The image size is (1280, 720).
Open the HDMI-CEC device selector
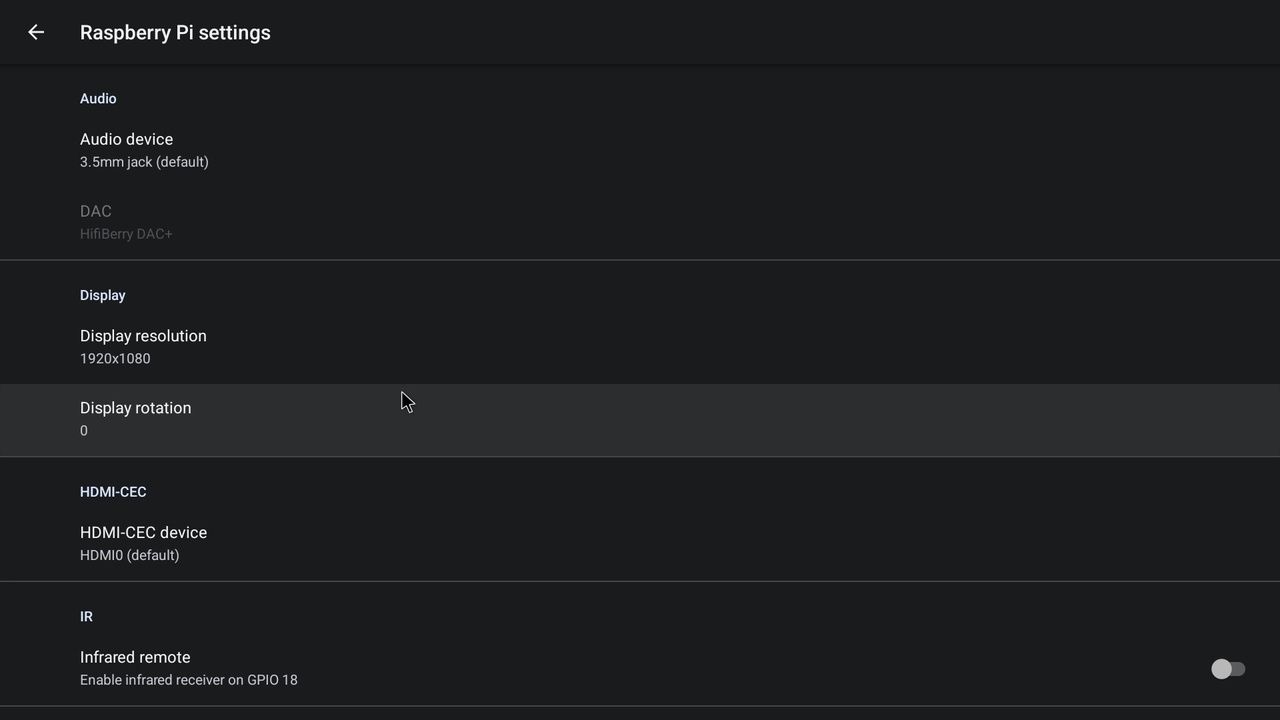click(143, 533)
